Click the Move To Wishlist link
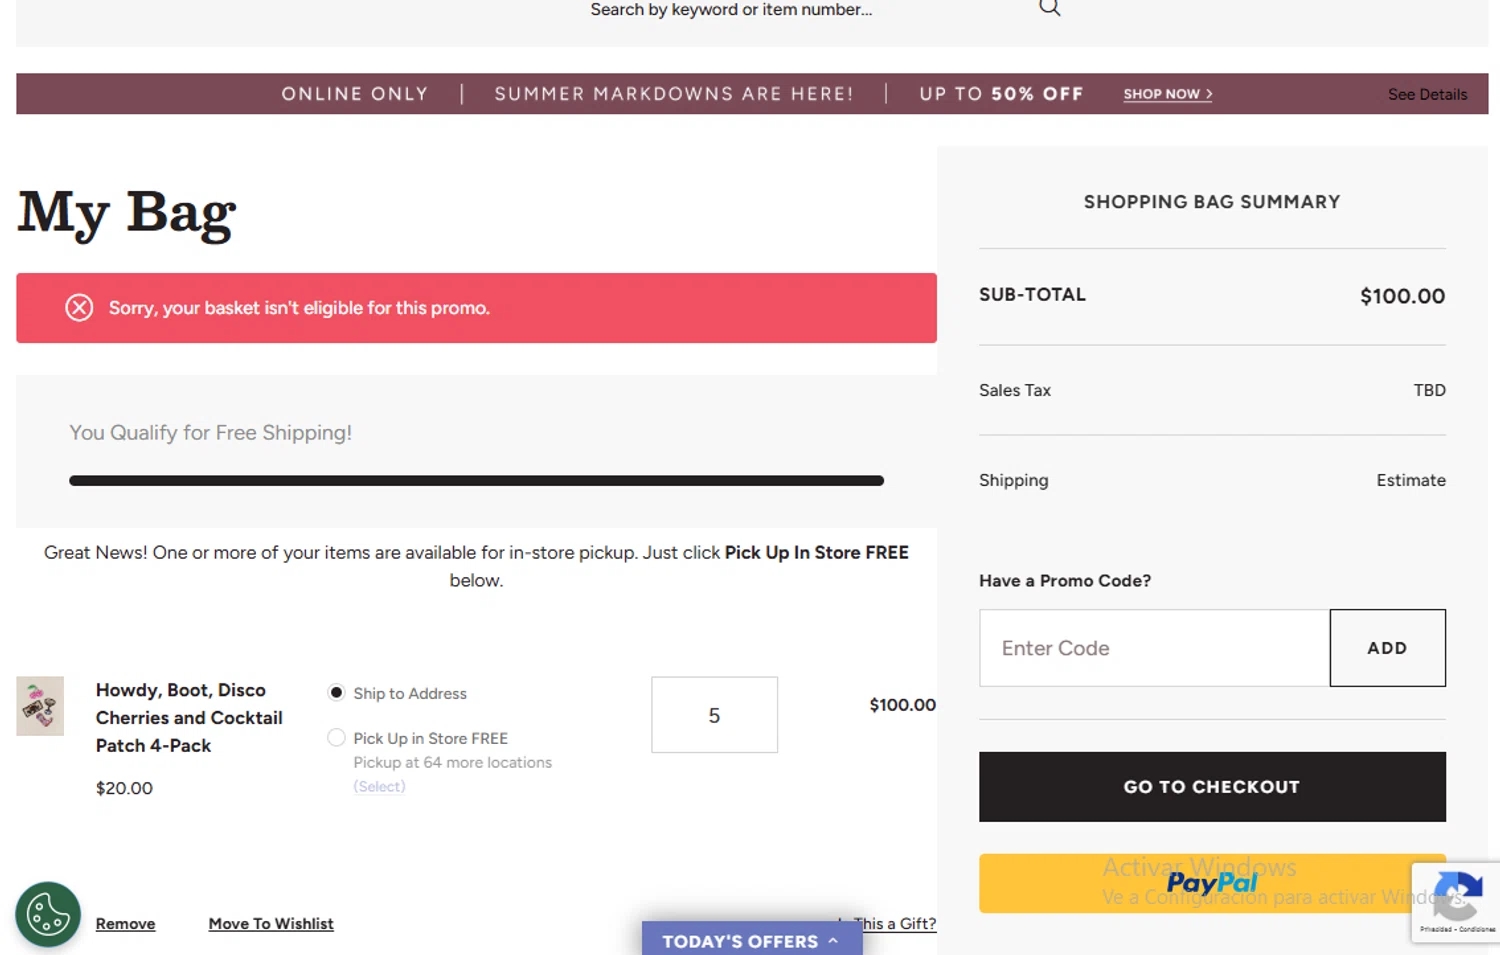1500x955 pixels. coord(271,924)
